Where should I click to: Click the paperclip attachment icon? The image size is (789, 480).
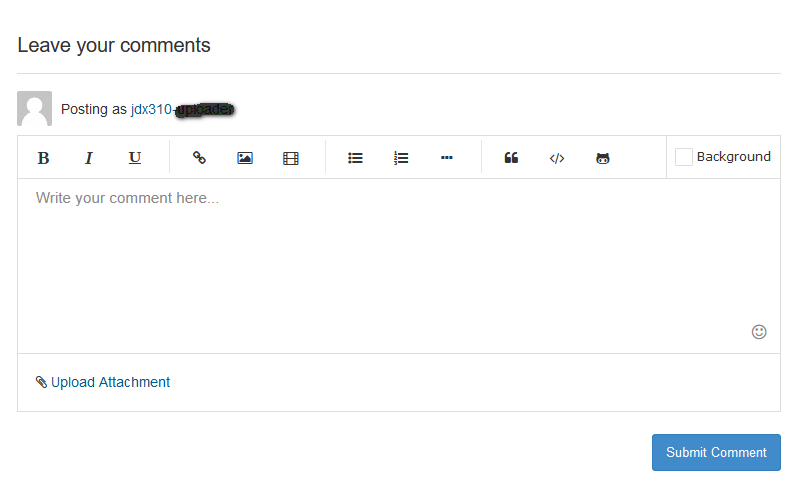click(x=41, y=382)
